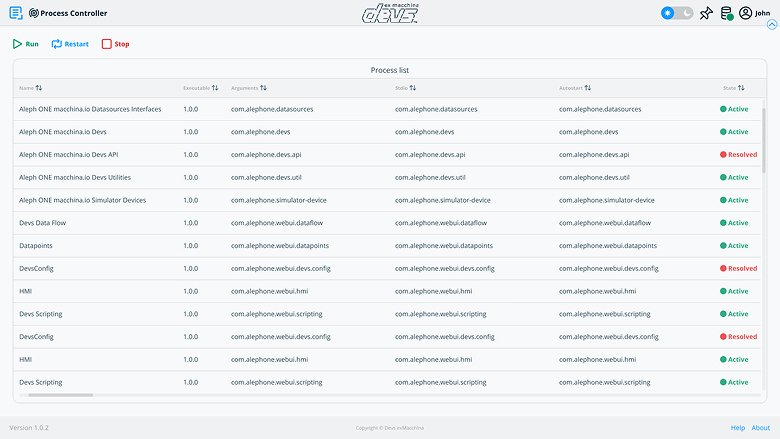Open the About link in footer
The image size is (780, 439).
(x=761, y=428)
